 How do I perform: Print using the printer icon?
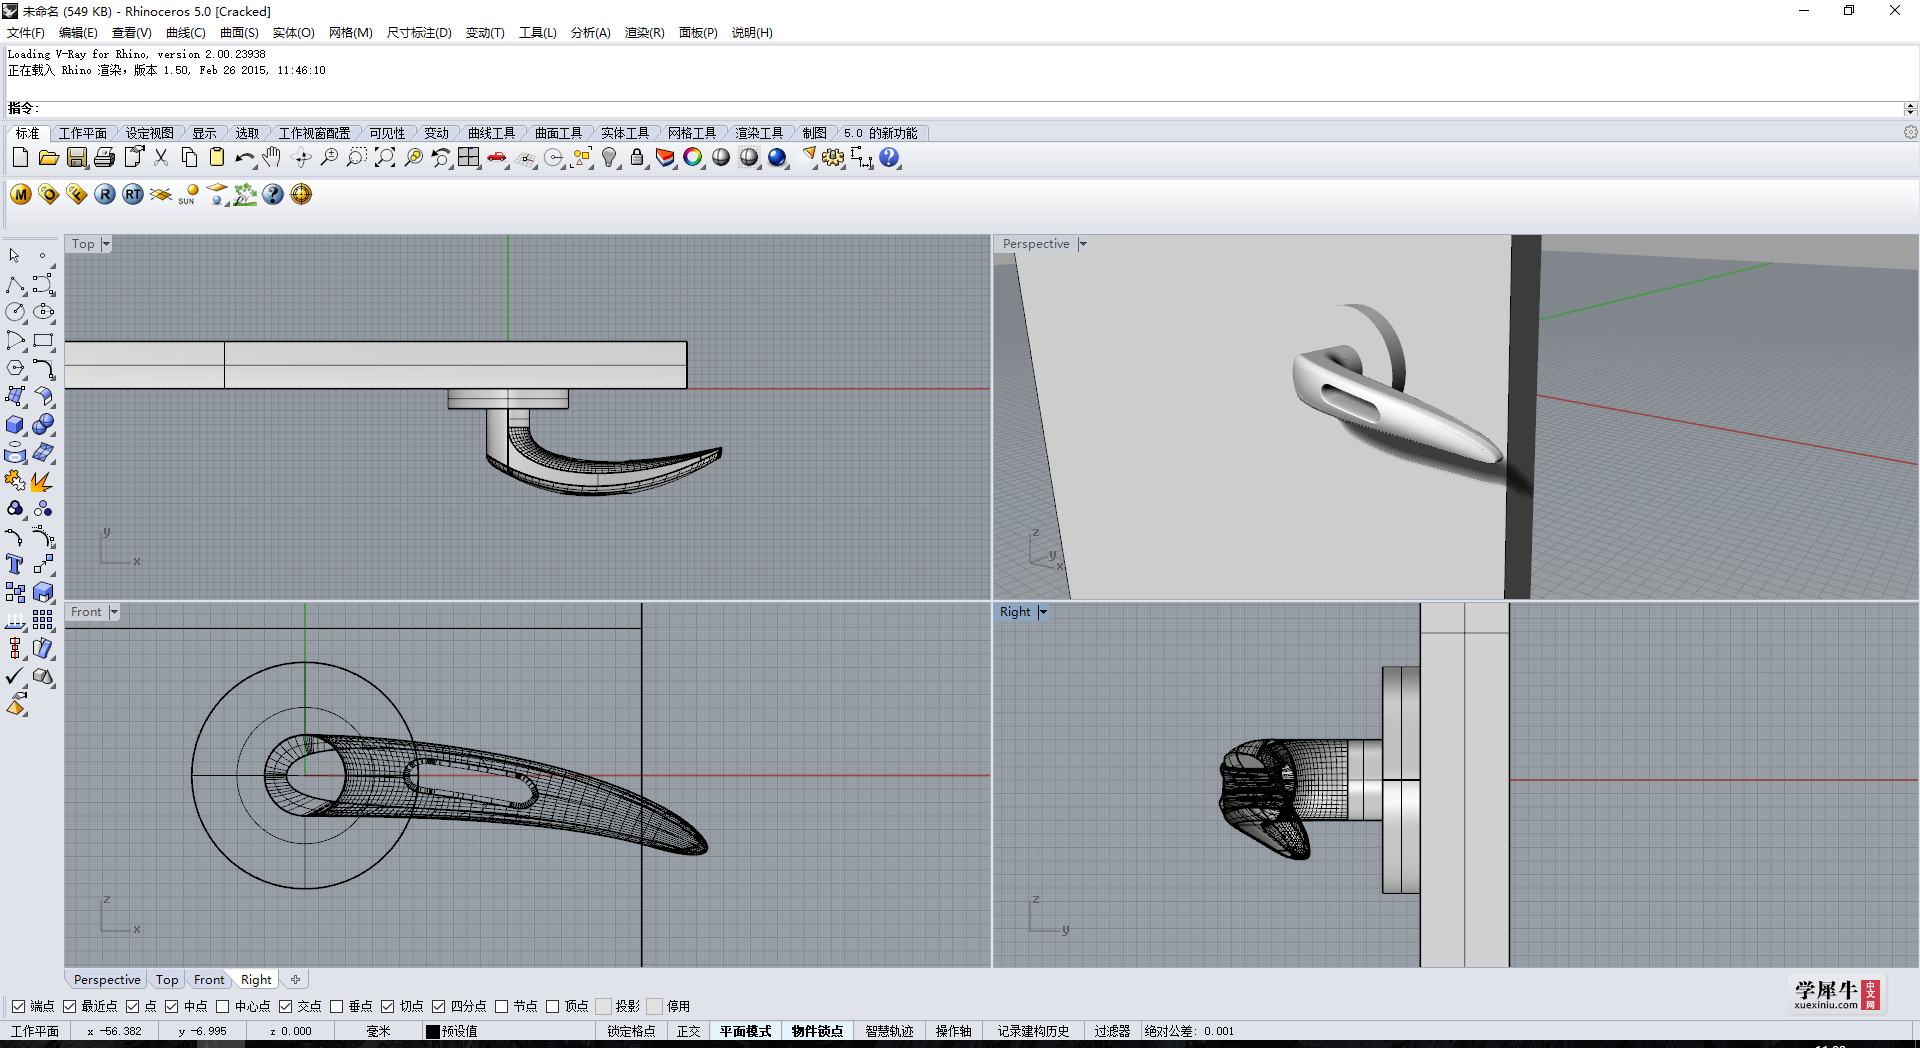104,157
